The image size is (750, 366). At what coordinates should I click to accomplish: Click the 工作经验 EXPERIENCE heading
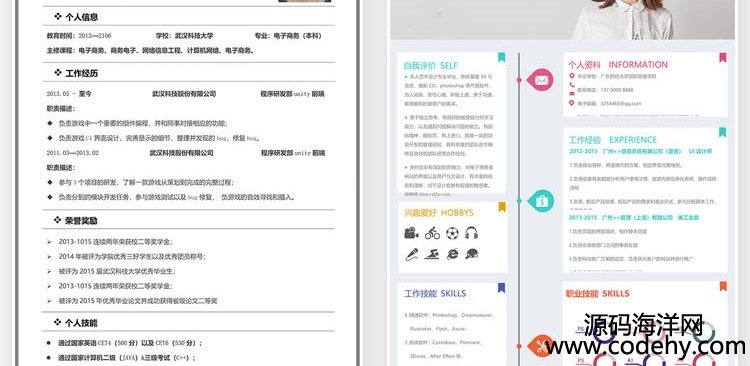pos(612,140)
